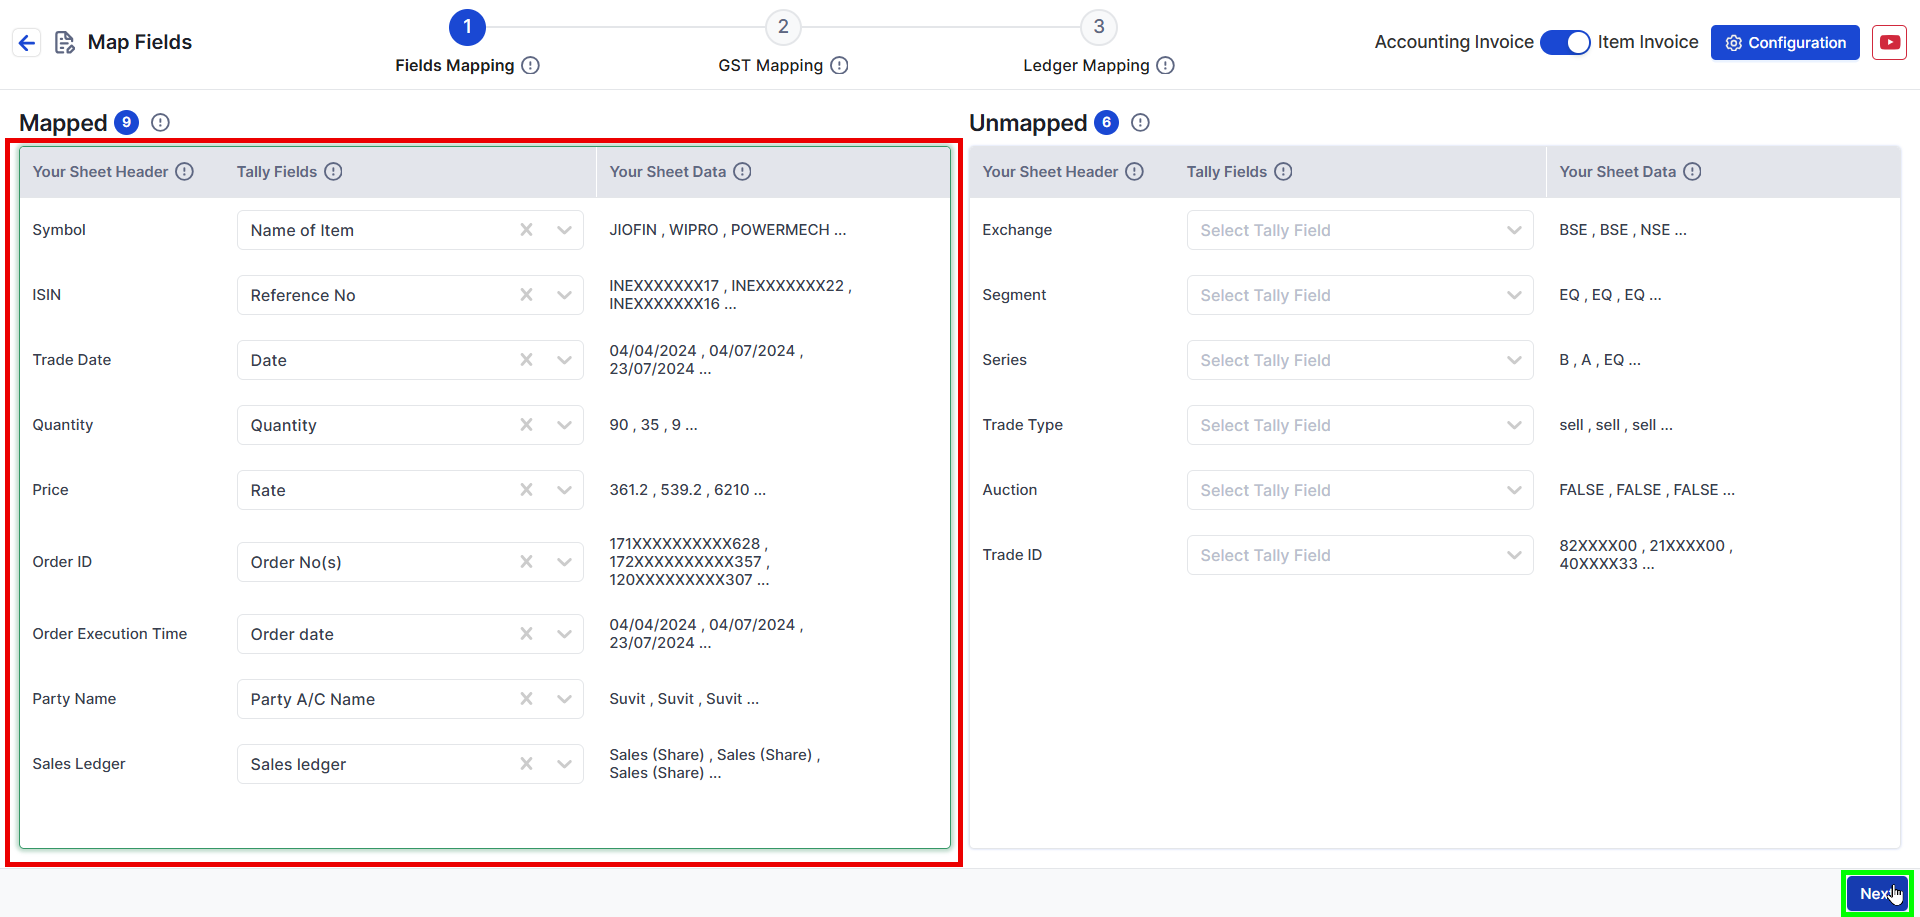Click info icon beside Unmapped heading

[1140, 122]
